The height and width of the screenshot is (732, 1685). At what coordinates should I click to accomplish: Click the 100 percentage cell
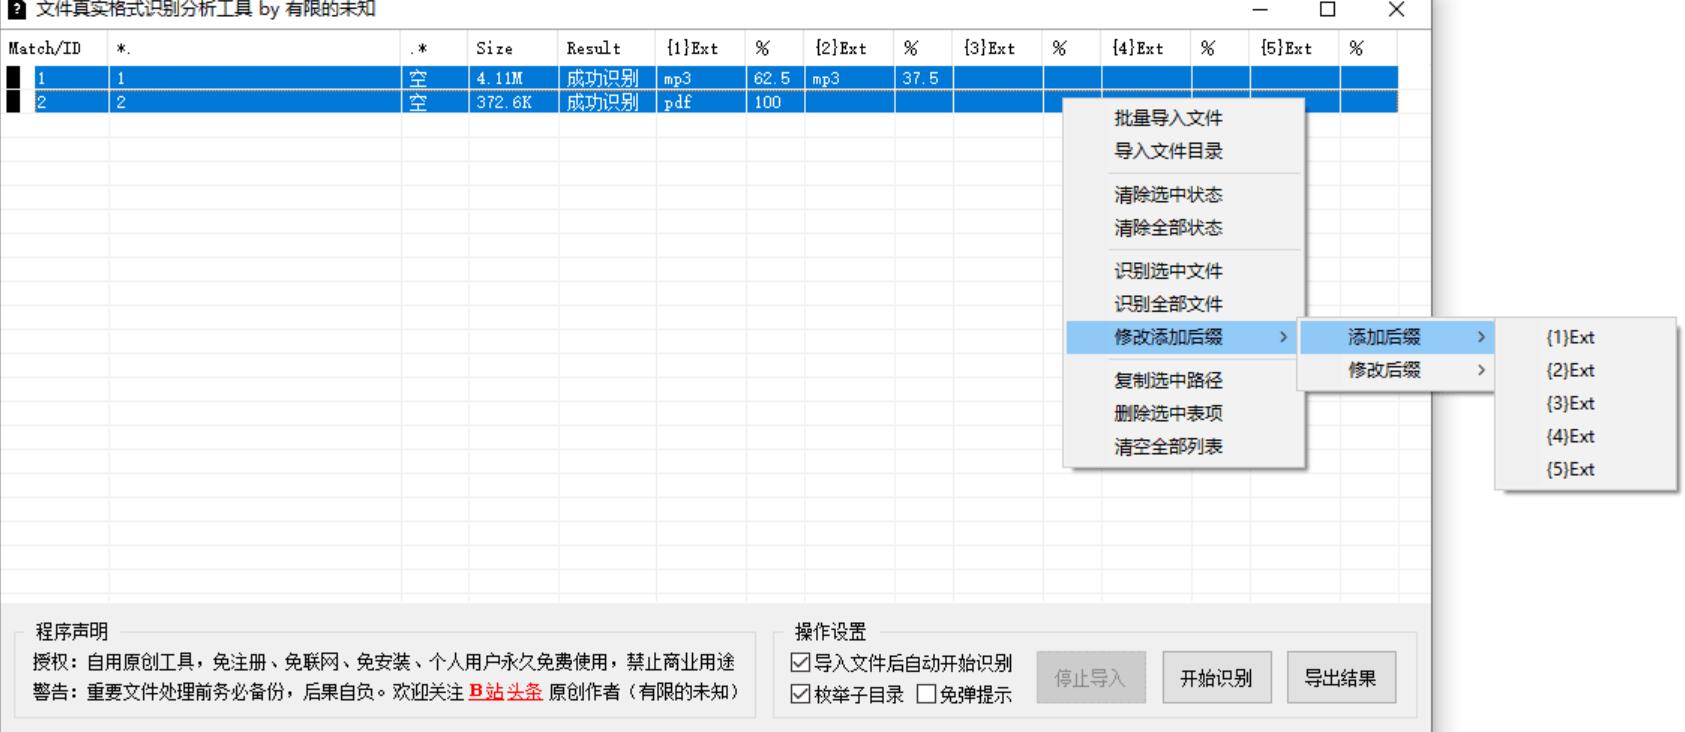tap(775, 102)
